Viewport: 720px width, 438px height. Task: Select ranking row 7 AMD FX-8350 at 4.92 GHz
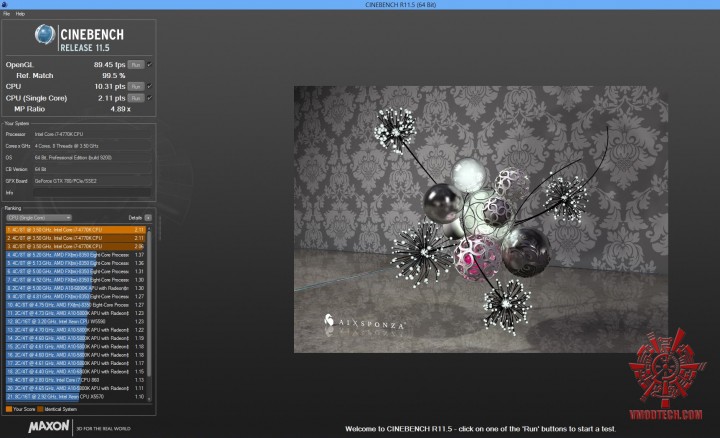tap(76, 280)
